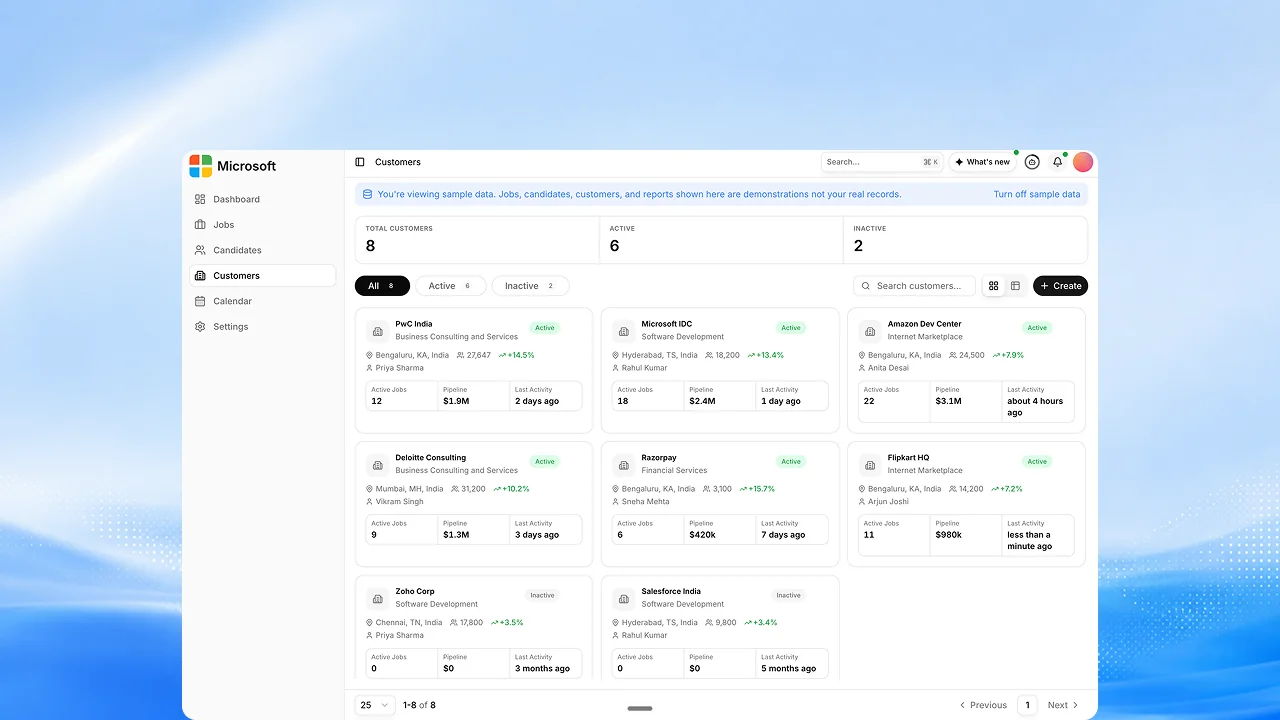The height and width of the screenshot is (720, 1280).
Task: Click Amazon Dev Center card title
Action: pos(924,324)
